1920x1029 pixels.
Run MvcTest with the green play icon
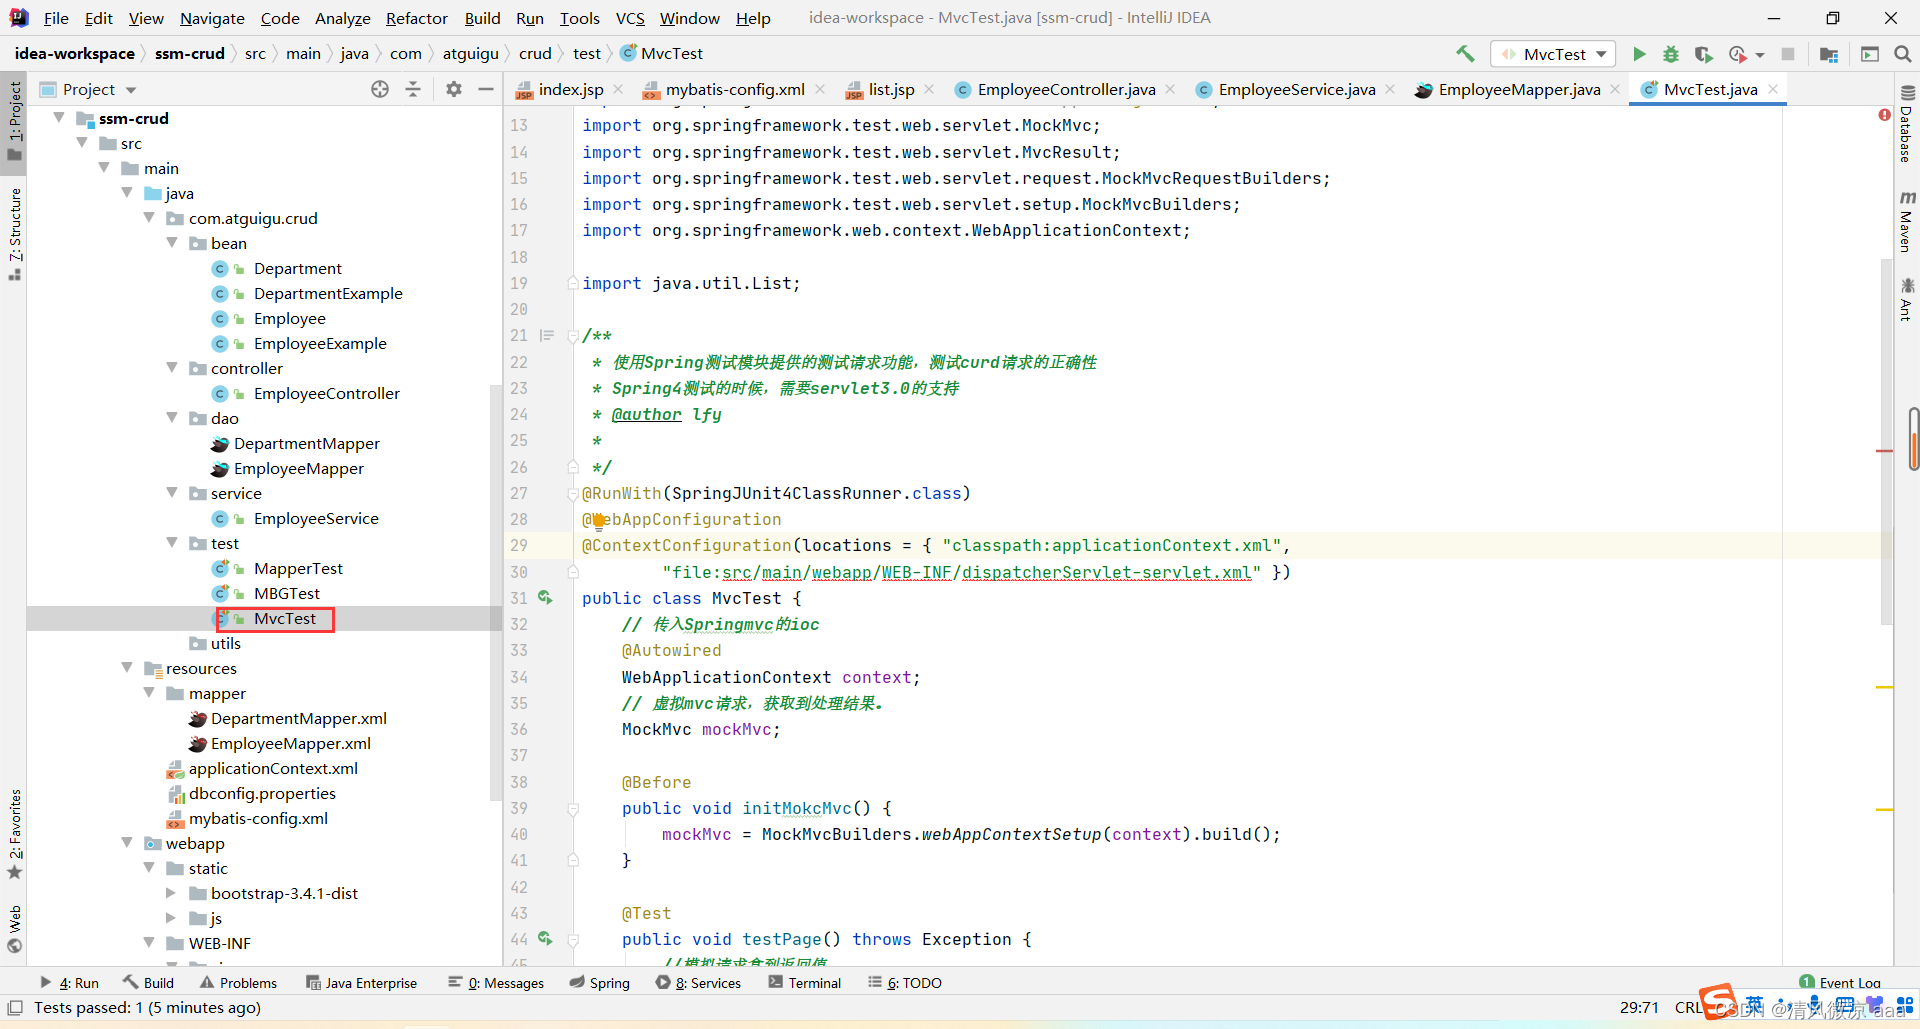(x=1639, y=54)
